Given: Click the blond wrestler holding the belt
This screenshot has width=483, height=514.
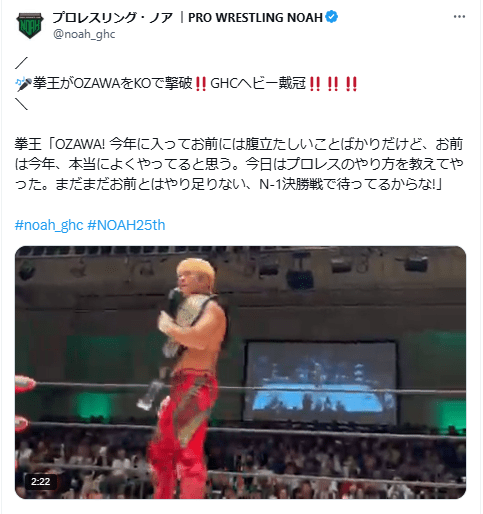Looking at the screenshot, I should (189, 377).
